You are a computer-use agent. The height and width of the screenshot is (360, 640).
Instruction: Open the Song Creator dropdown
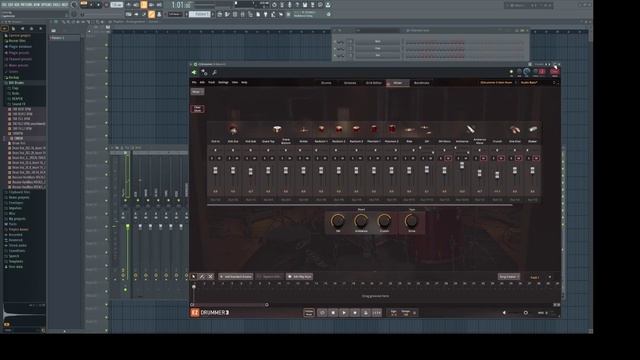(509, 277)
